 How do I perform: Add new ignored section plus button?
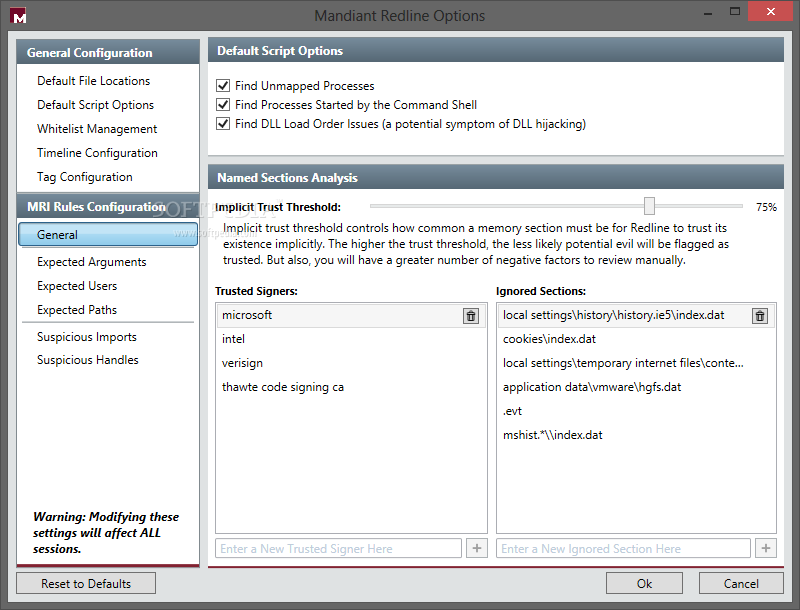(x=765, y=548)
